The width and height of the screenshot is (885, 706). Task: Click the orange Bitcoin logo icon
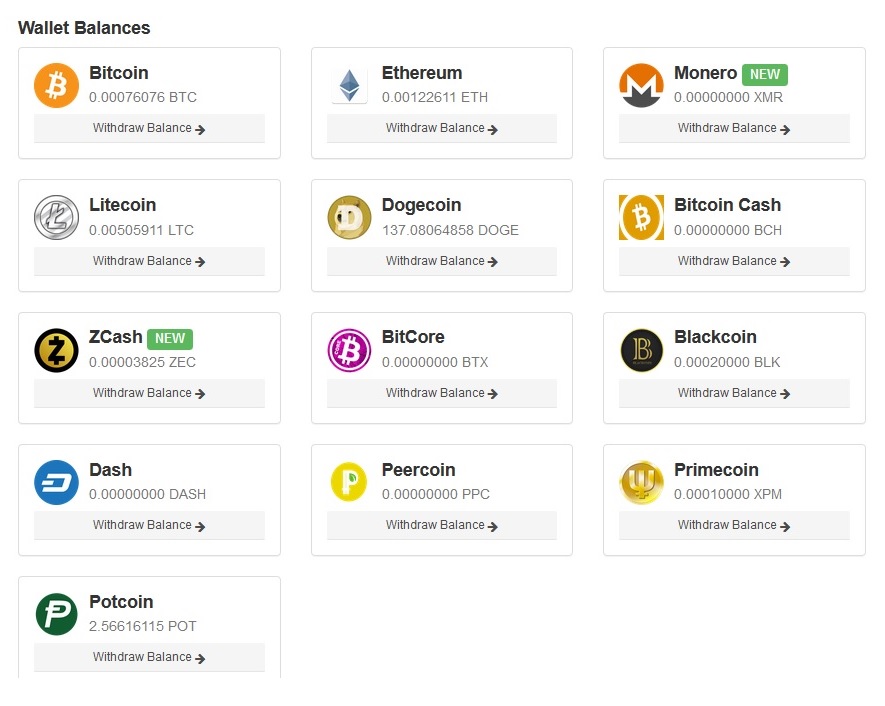click(x=56, y=85)
